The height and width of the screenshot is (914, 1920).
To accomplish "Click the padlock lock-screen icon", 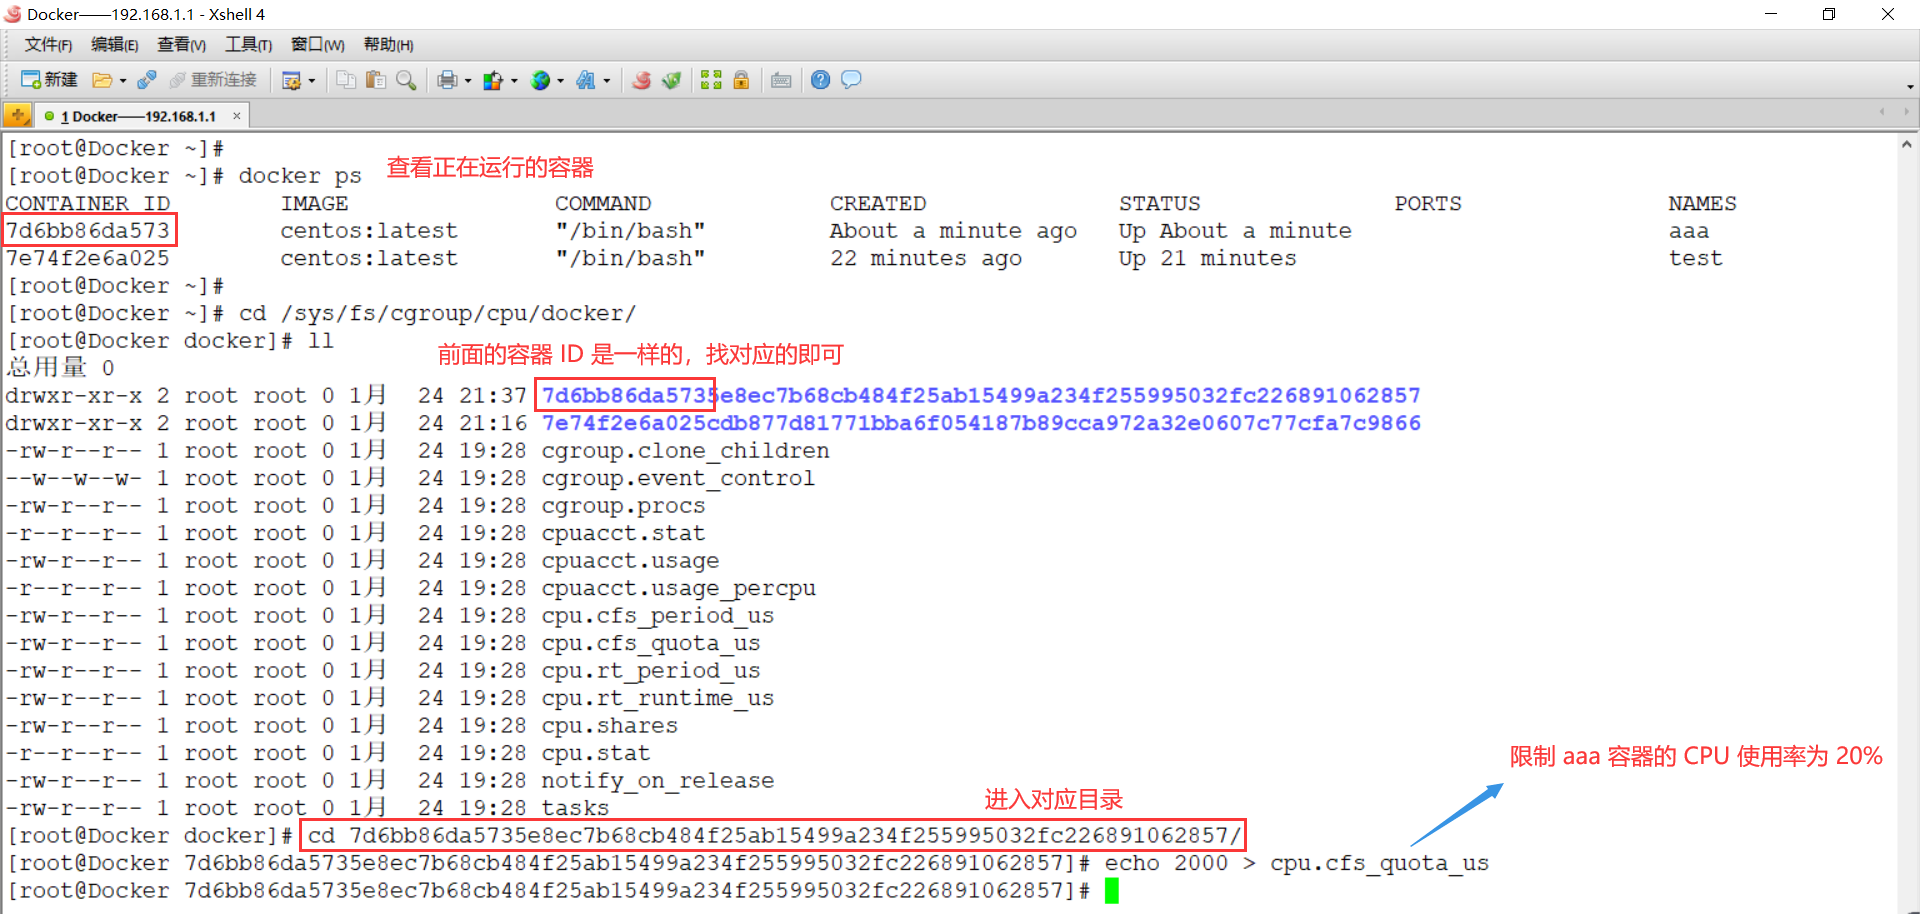I will (x=741, y=80).
